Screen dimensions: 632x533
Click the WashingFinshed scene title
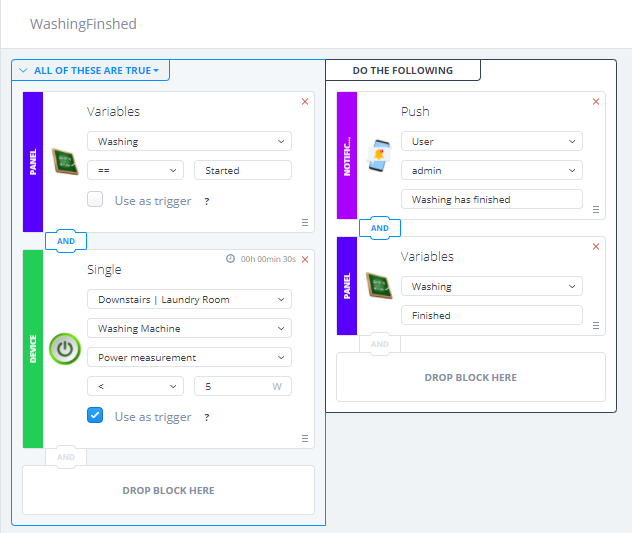[83, 24]
